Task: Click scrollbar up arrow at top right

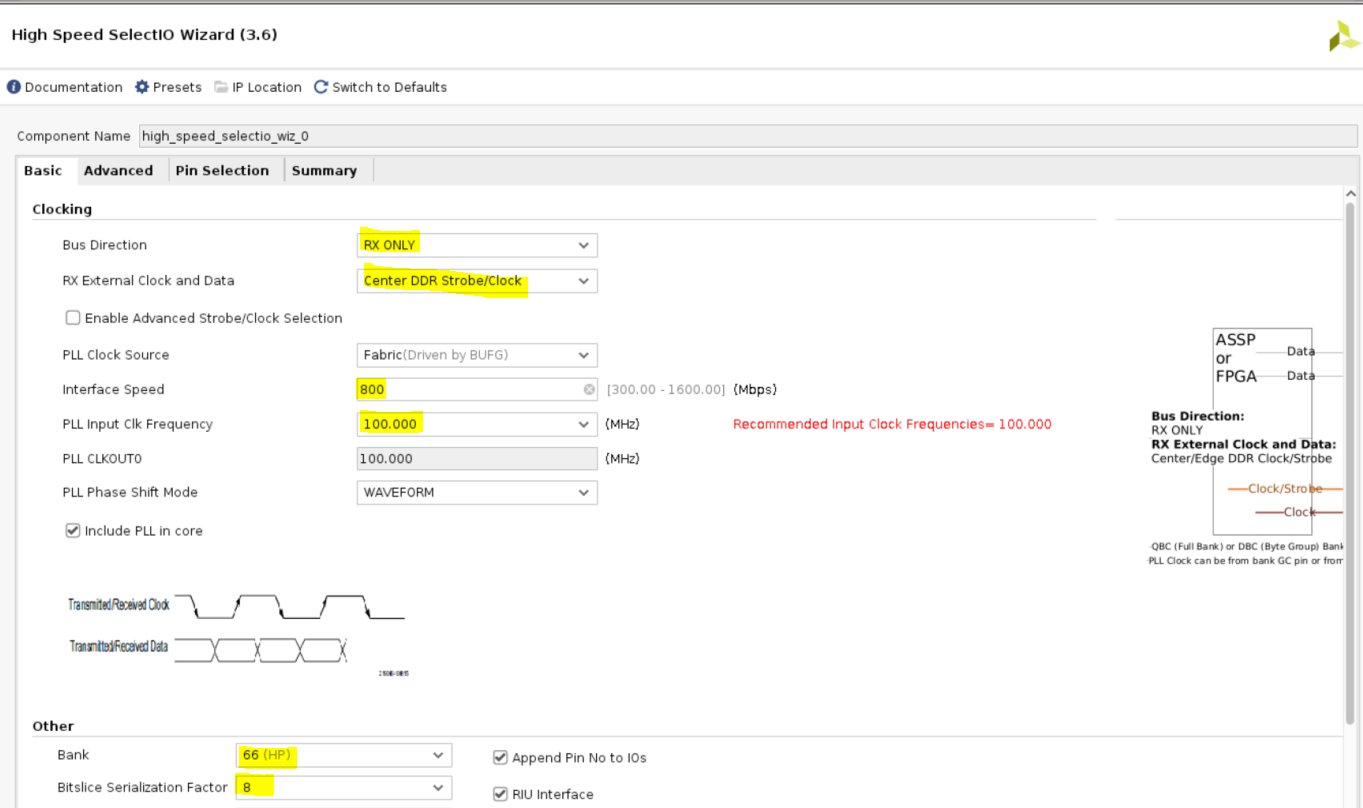Action: click(x=1351, y=194)
